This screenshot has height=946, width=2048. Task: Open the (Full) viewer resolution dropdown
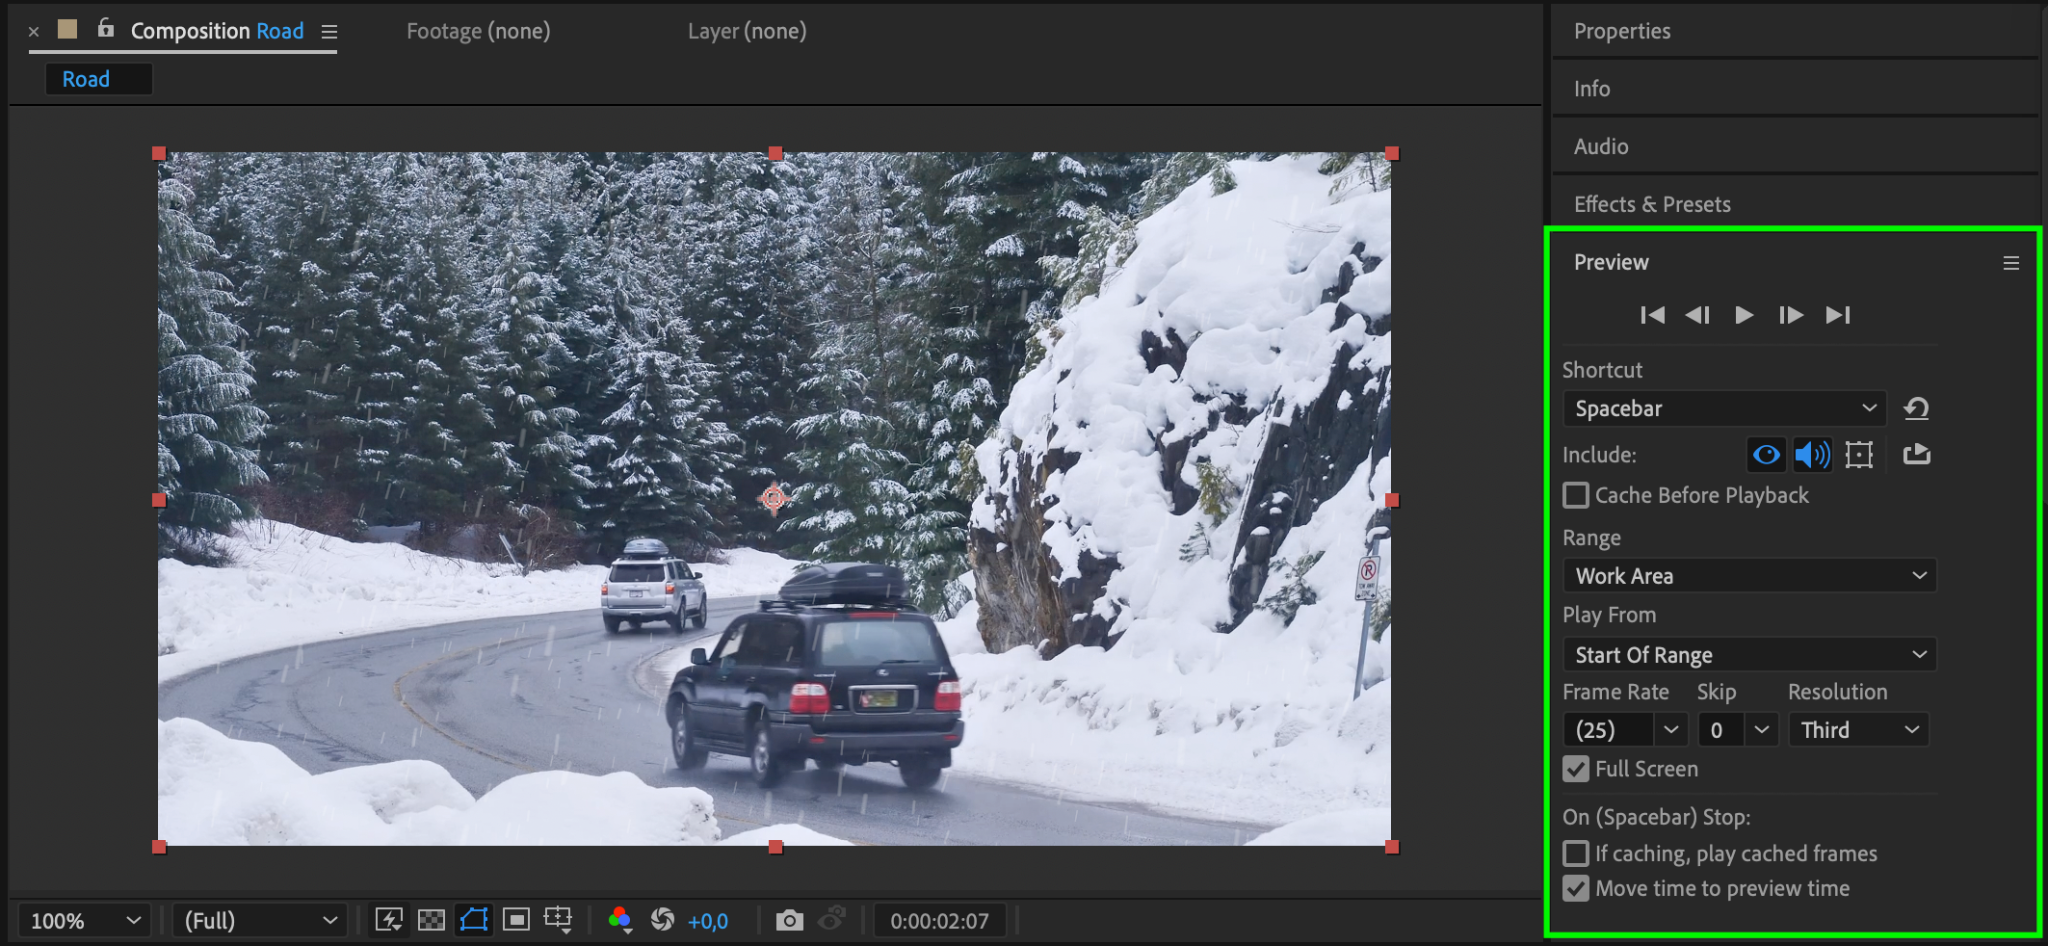259,921
